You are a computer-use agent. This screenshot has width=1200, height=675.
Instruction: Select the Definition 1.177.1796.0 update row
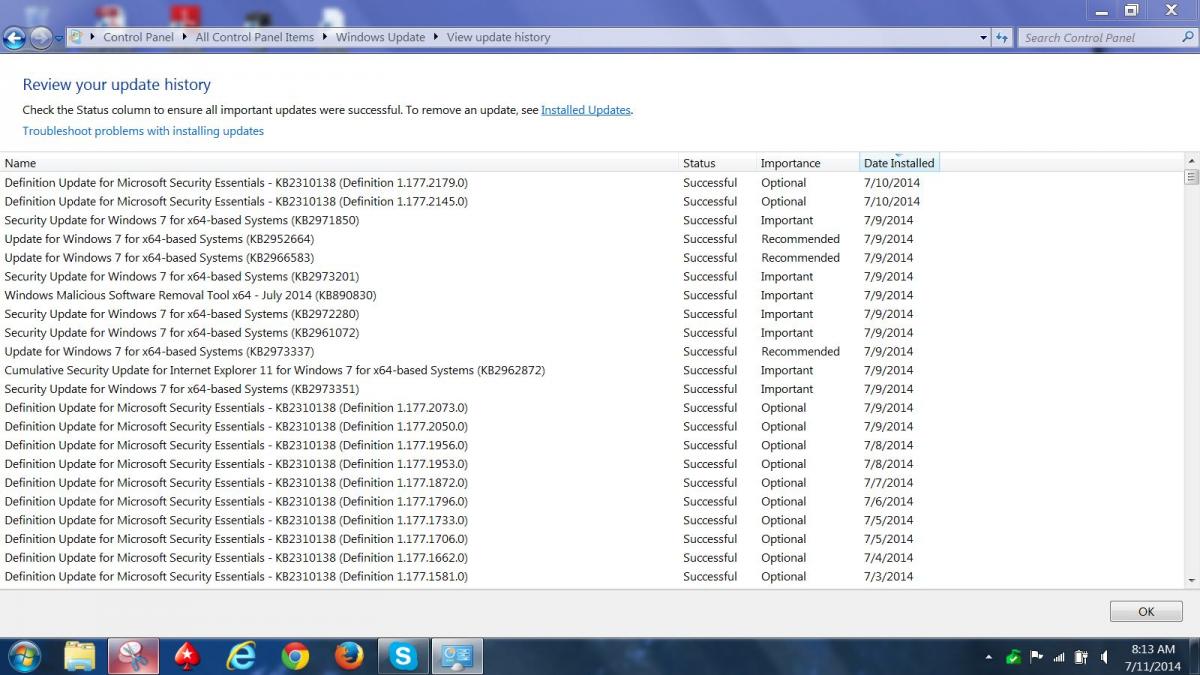(592, 501)
